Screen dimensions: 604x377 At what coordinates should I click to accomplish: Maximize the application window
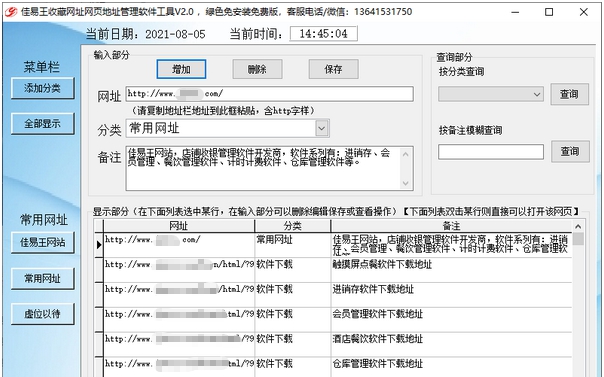[x=549, y=12]
